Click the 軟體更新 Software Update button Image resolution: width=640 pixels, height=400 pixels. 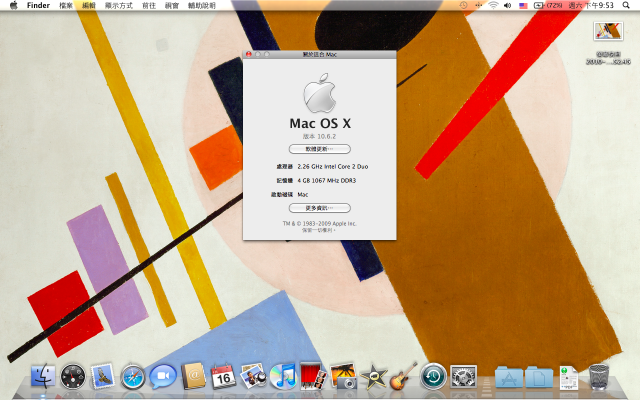point(320,149)
